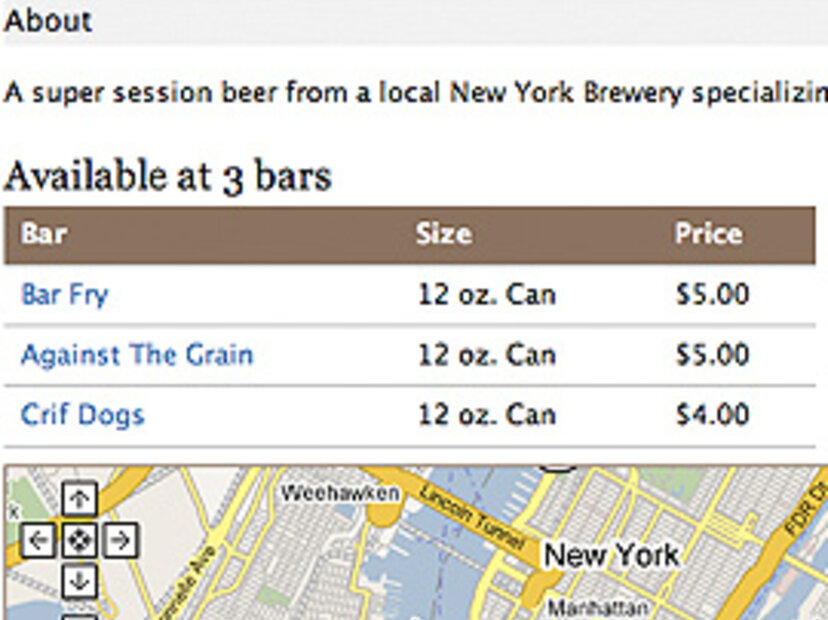This screenshot has height=620, width=828.
Task: Pan the map up with arrow
Action: pyautogui.click(x=79, y=499)
